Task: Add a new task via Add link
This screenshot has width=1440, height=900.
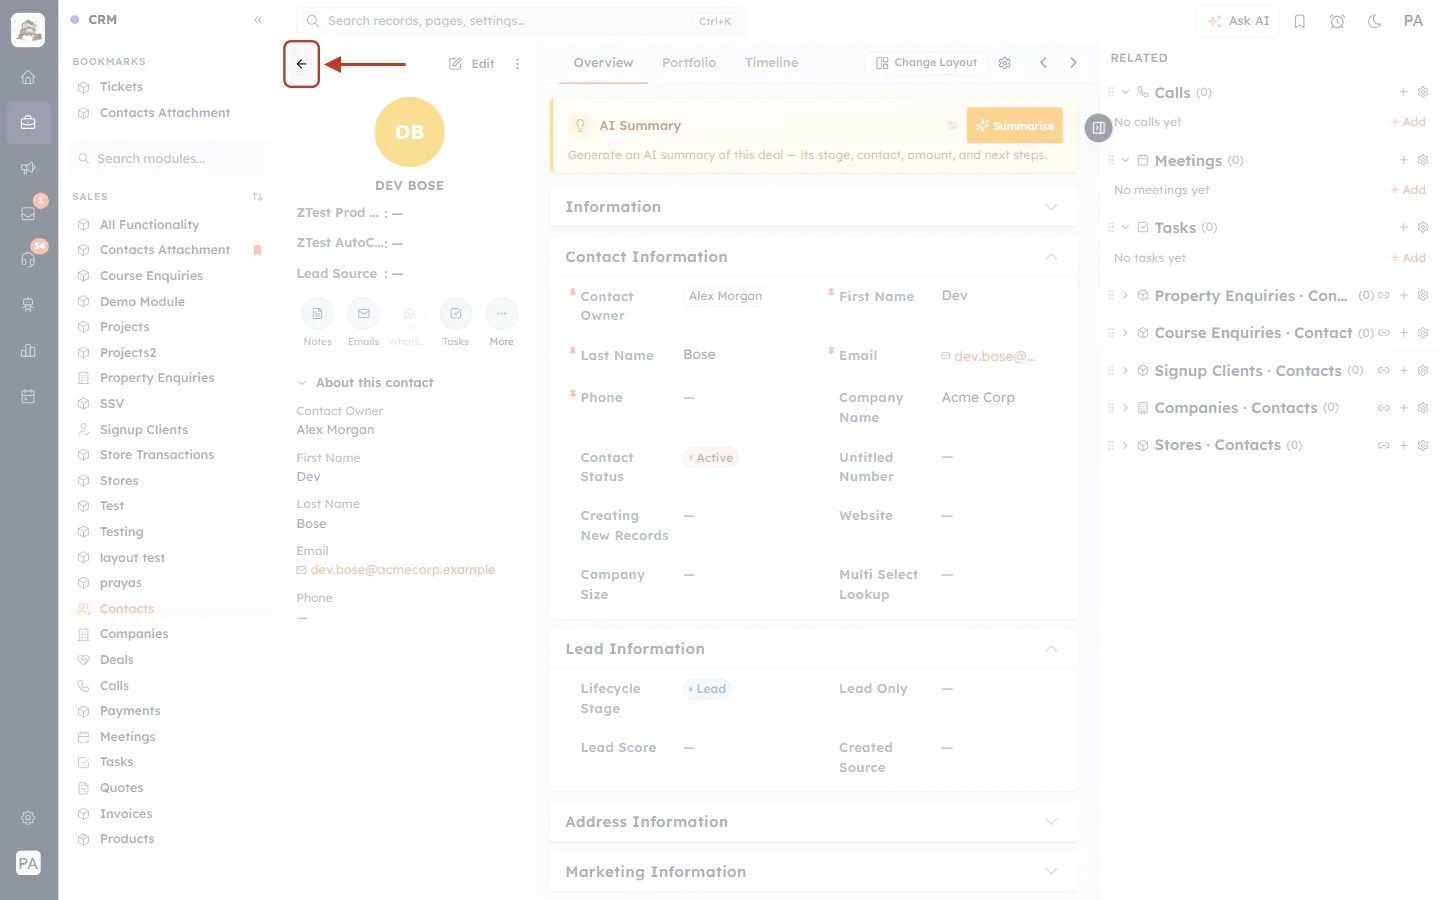Action: pos(1408,258)
